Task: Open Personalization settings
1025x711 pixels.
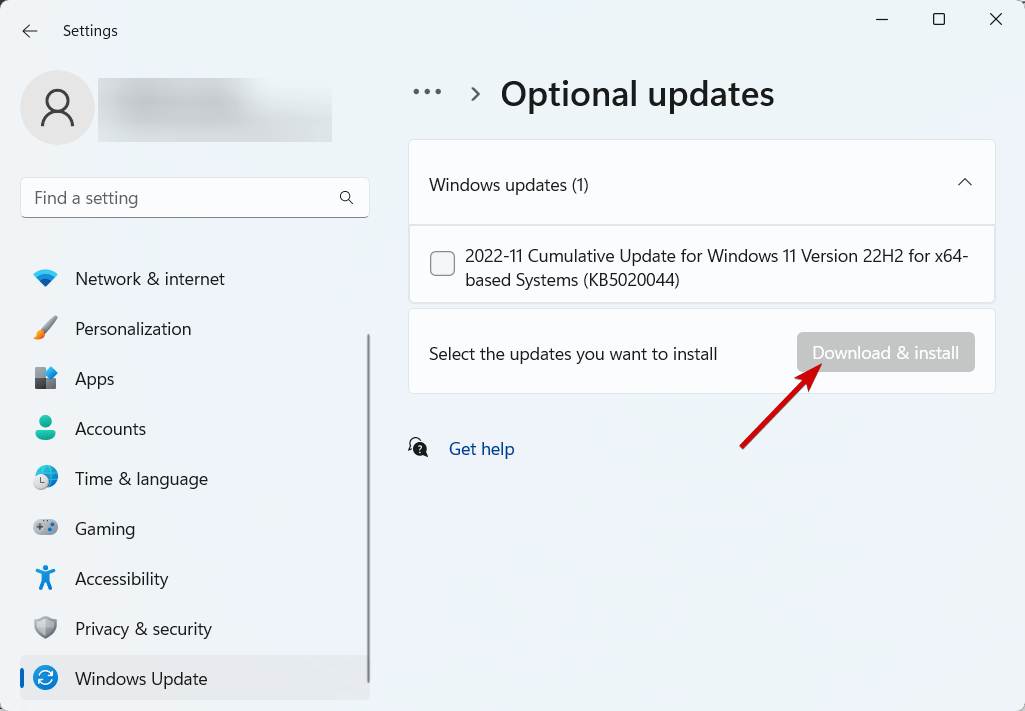Action: [195, 328]
